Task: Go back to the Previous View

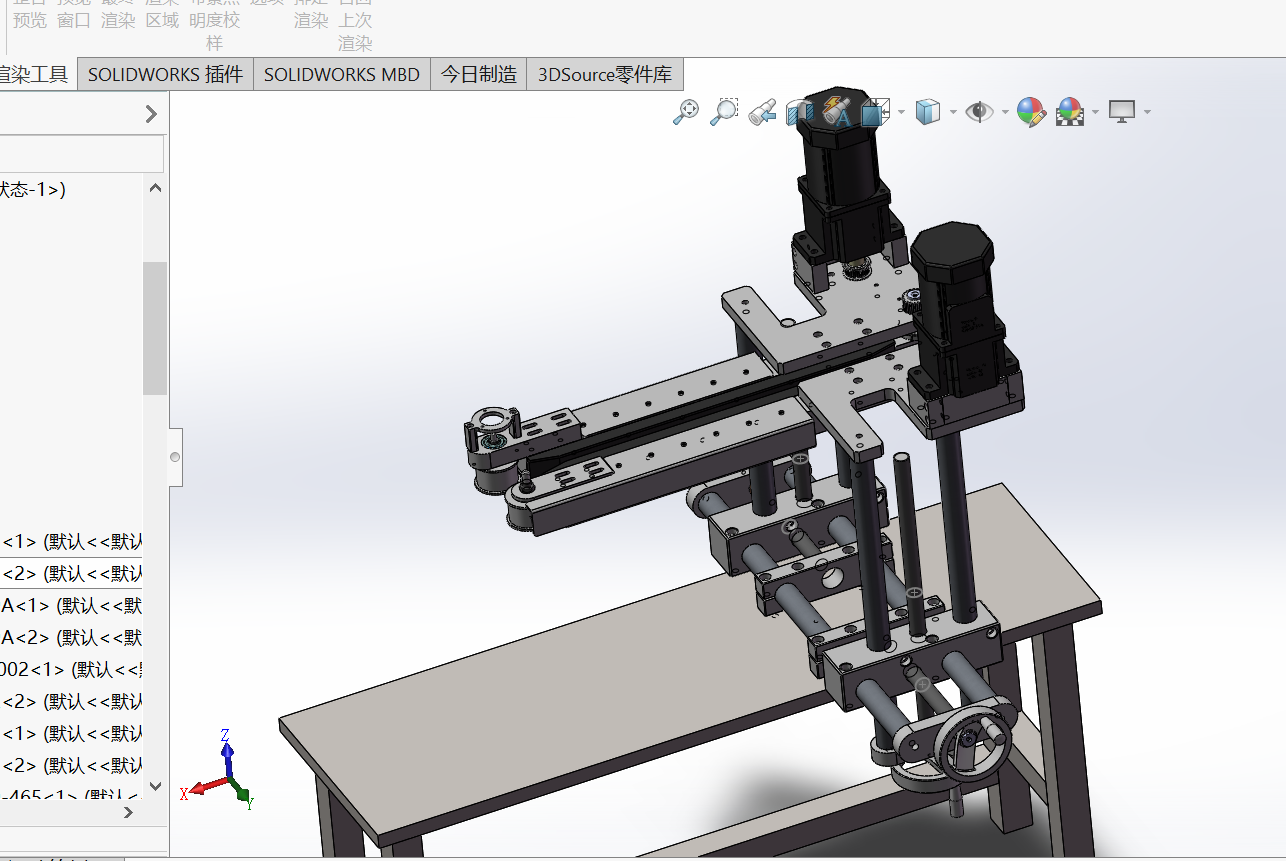Action: coord(762,112)
